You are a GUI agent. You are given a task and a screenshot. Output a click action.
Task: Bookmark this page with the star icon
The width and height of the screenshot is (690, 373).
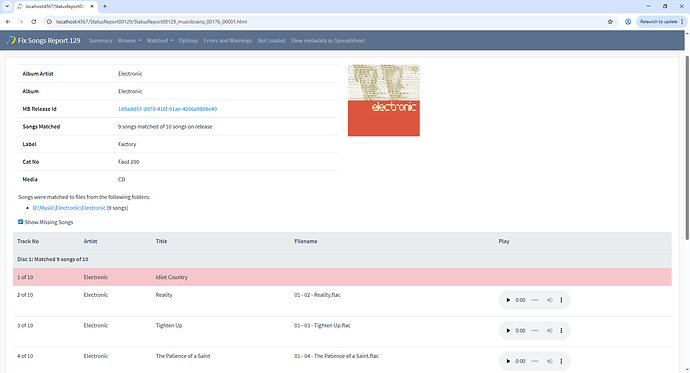610,22
